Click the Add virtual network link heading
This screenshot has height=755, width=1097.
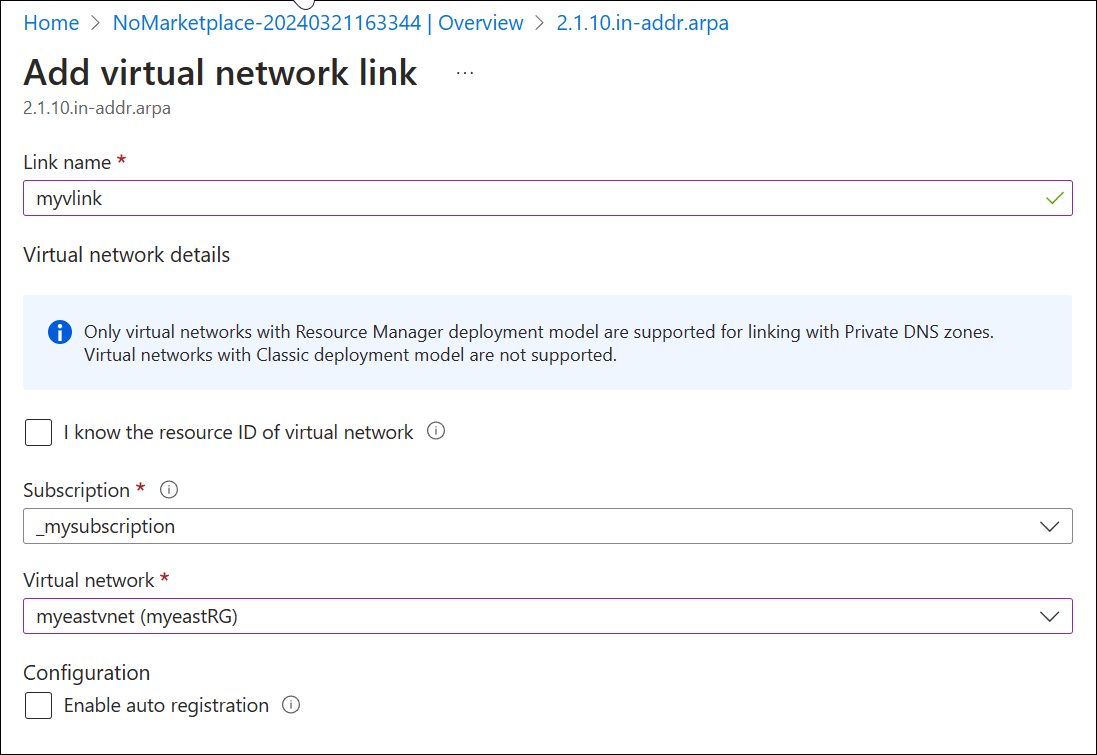tap(220, 73)
